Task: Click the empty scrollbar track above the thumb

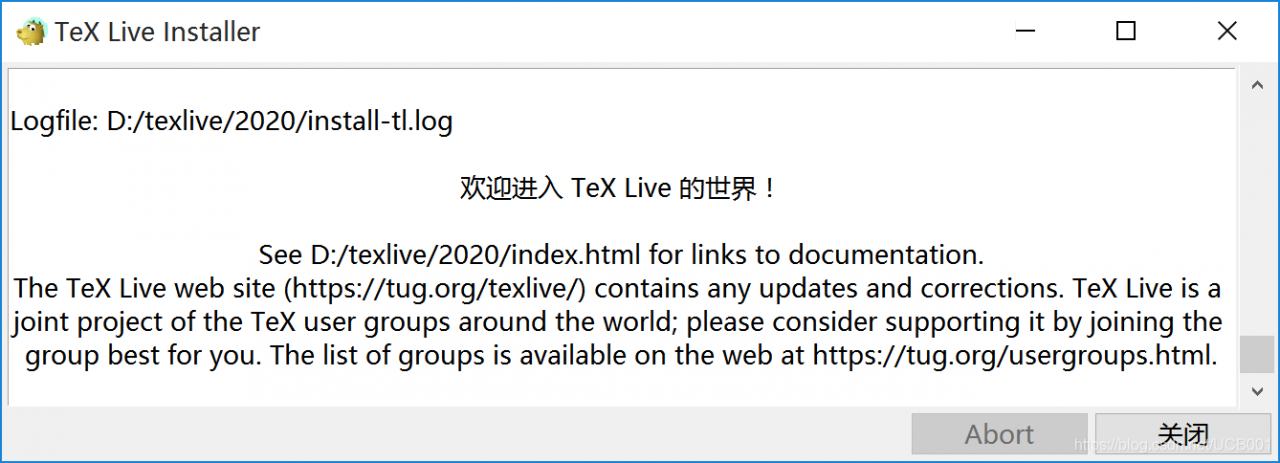Action: [x=1258, y=217]
